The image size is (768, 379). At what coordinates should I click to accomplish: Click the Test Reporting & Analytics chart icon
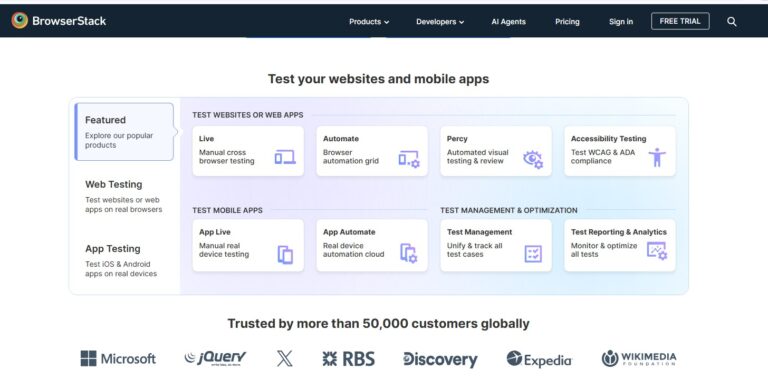(657, 251)
